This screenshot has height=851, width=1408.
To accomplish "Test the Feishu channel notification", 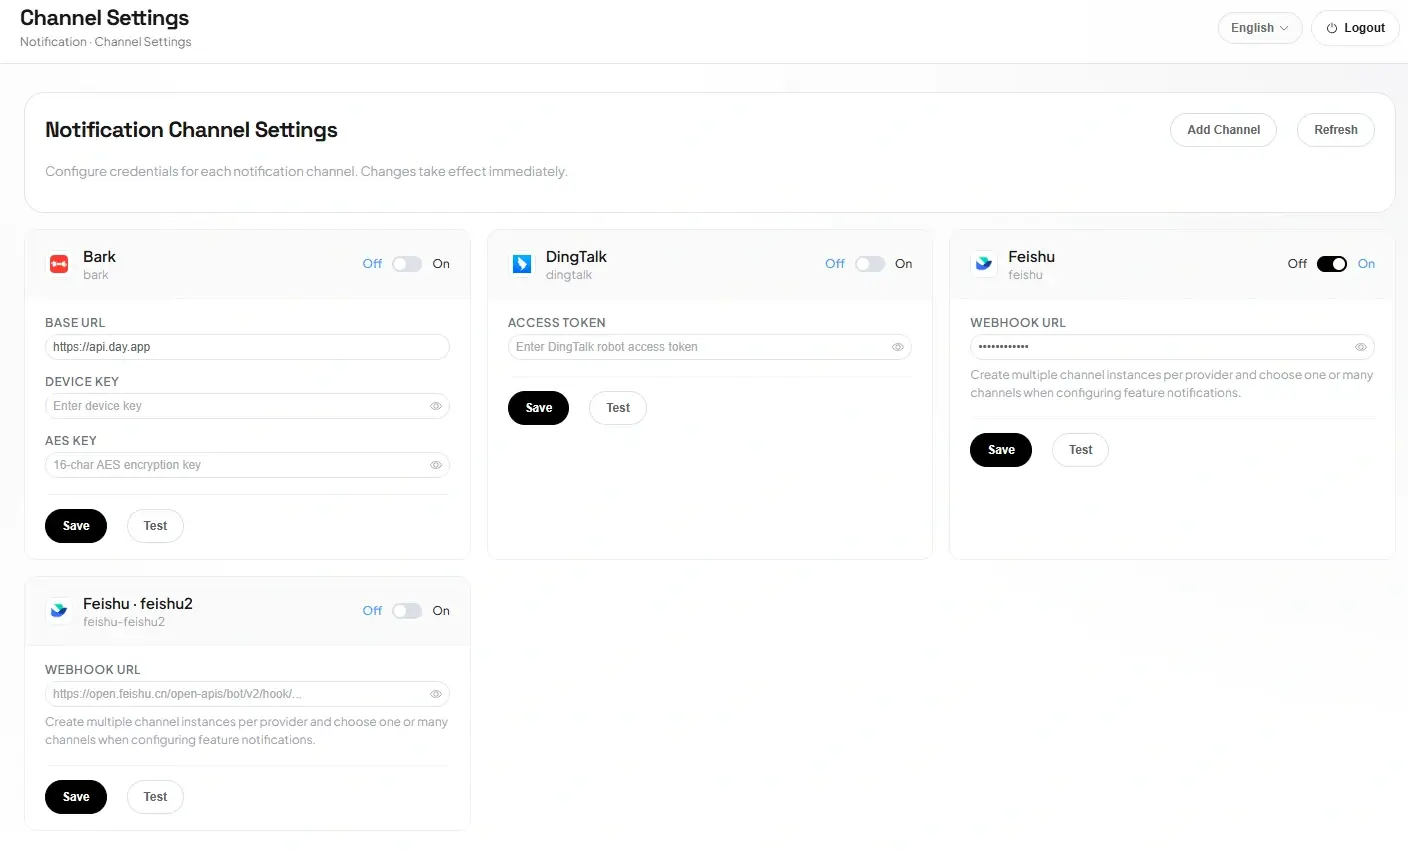I will (x=1080, y=450).
